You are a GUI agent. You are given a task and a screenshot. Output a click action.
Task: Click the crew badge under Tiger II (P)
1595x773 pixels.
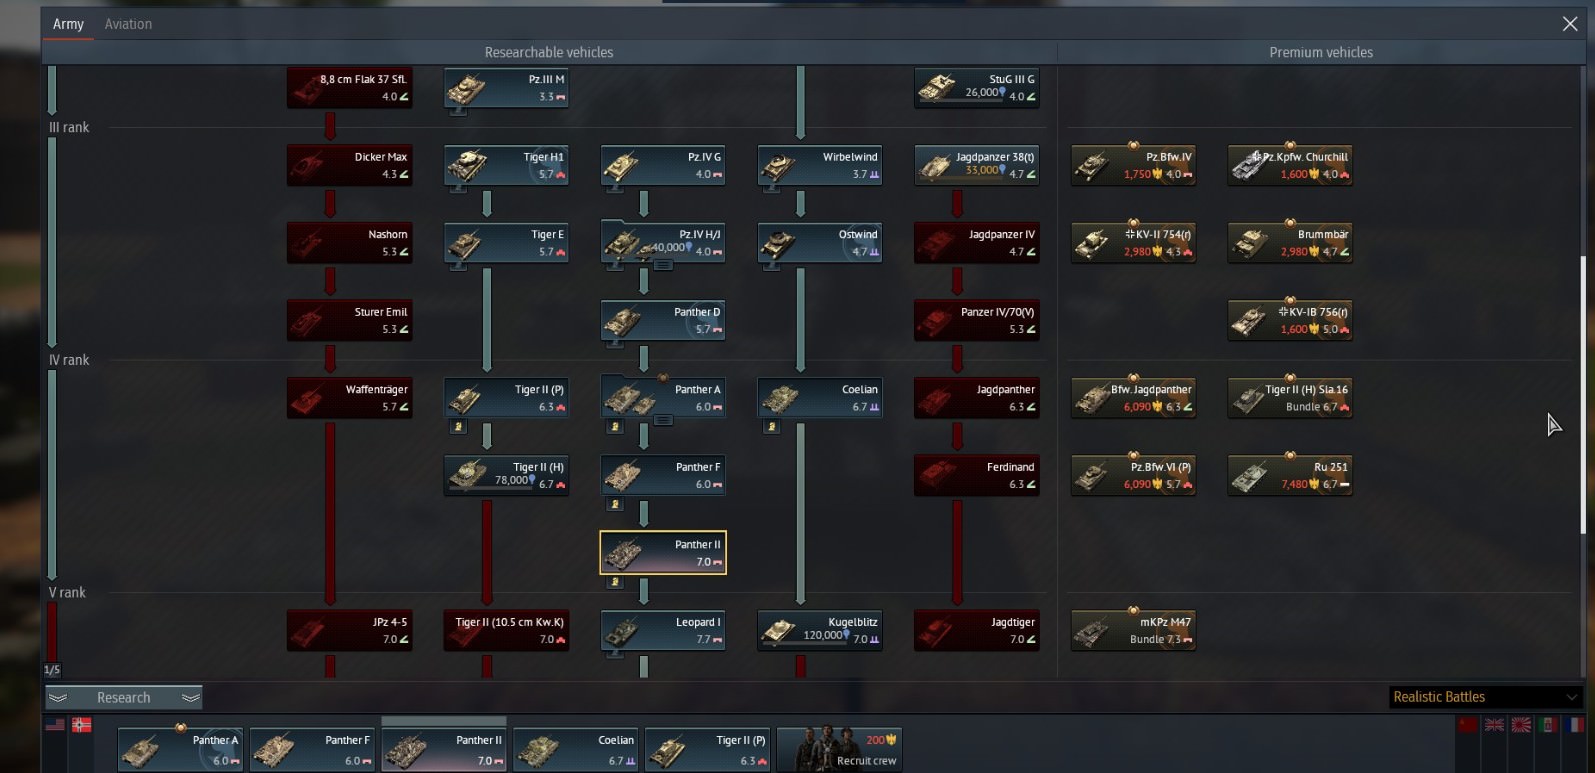458,427
